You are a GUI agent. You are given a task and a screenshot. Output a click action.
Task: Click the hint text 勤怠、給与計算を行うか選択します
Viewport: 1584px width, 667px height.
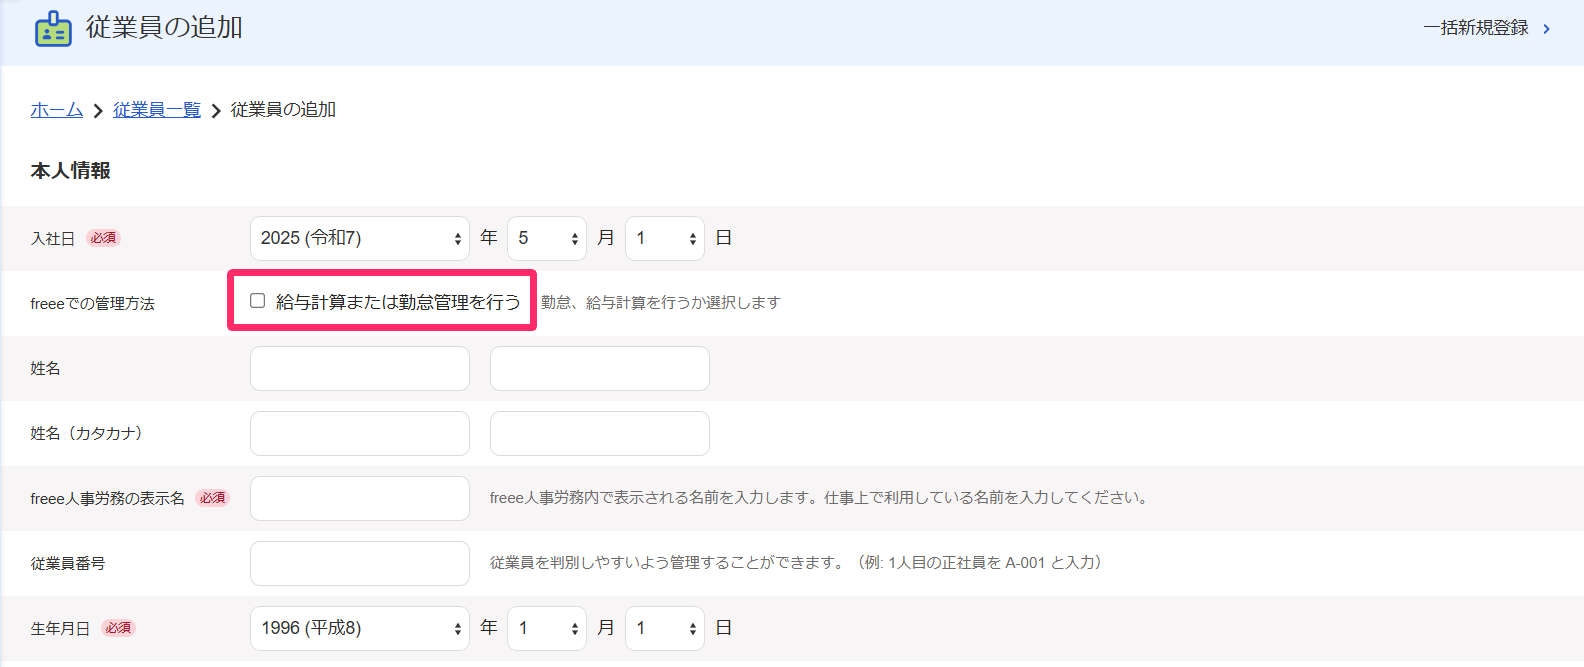661,302
